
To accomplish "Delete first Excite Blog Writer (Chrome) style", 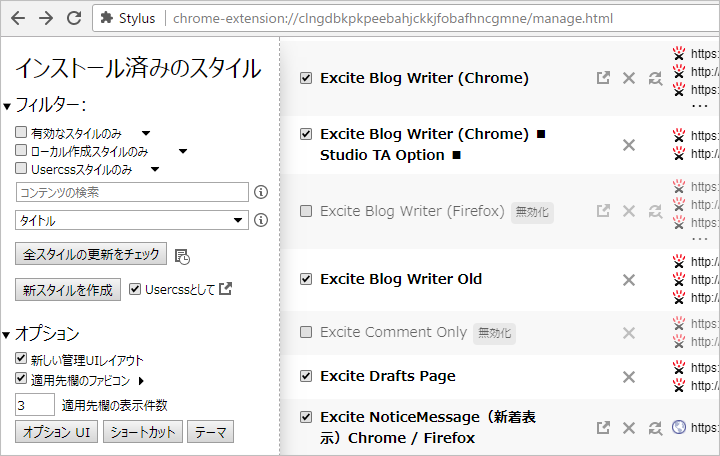I will [x=629, y=78].
